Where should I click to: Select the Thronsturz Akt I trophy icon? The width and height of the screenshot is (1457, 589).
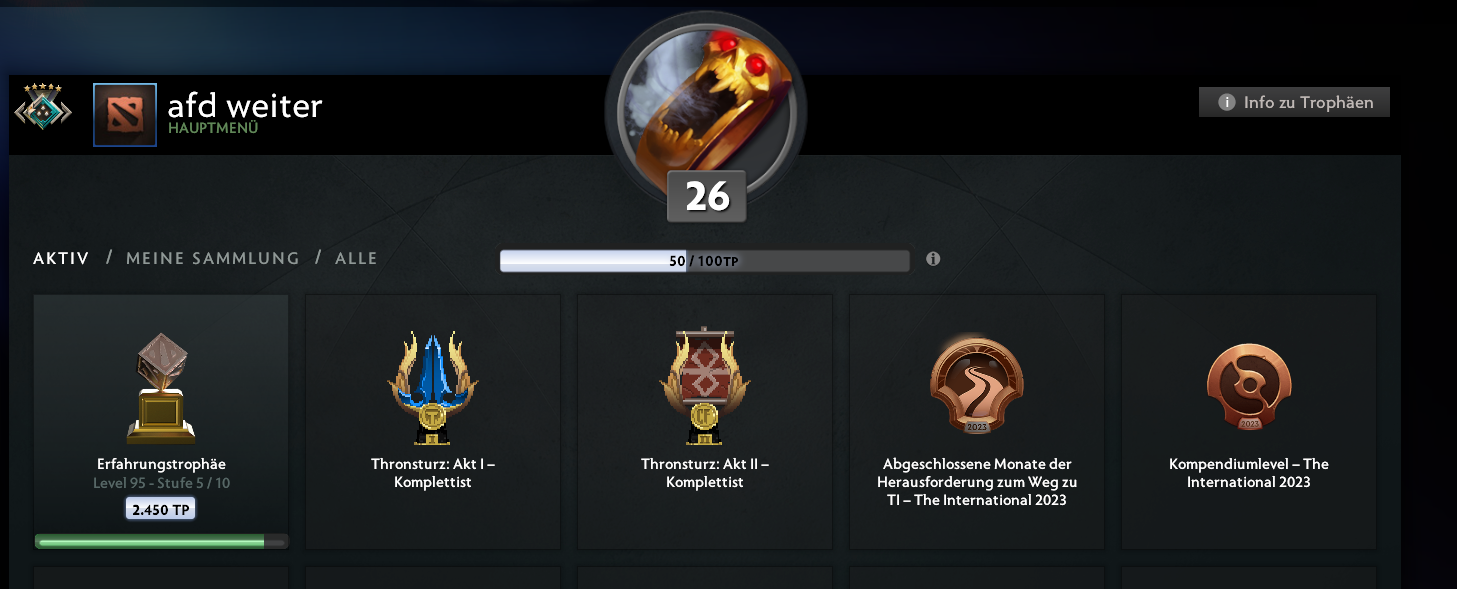coord(433,388)
